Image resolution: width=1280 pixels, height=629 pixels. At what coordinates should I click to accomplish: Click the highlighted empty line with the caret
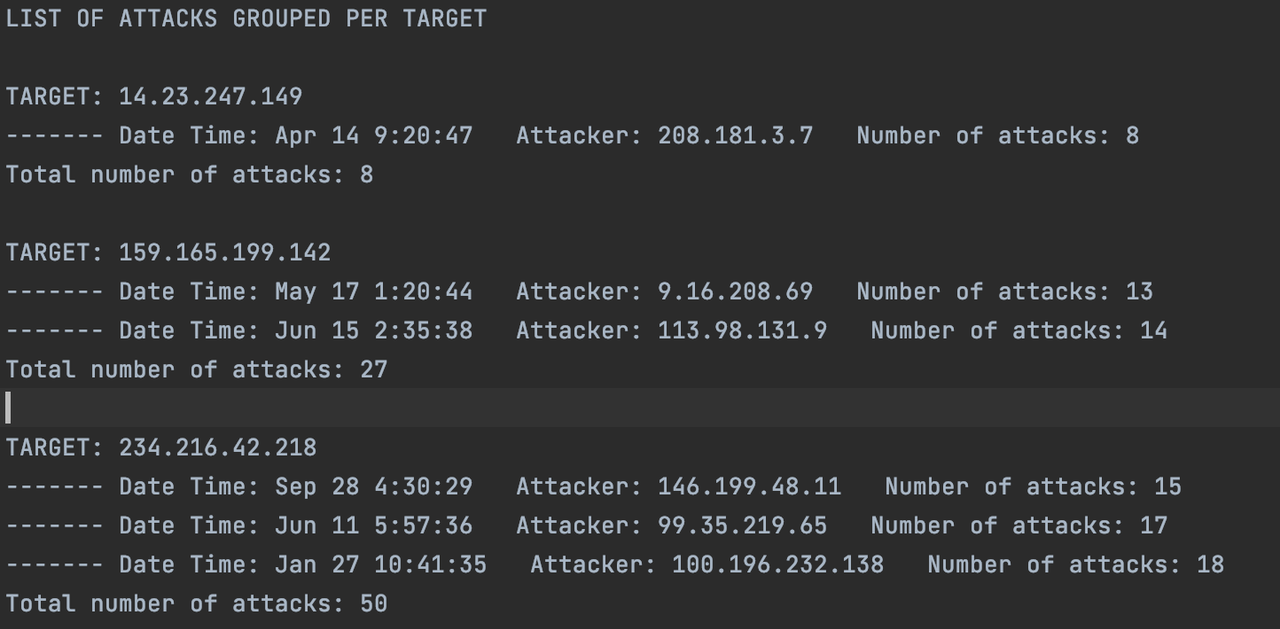point(640,408)
